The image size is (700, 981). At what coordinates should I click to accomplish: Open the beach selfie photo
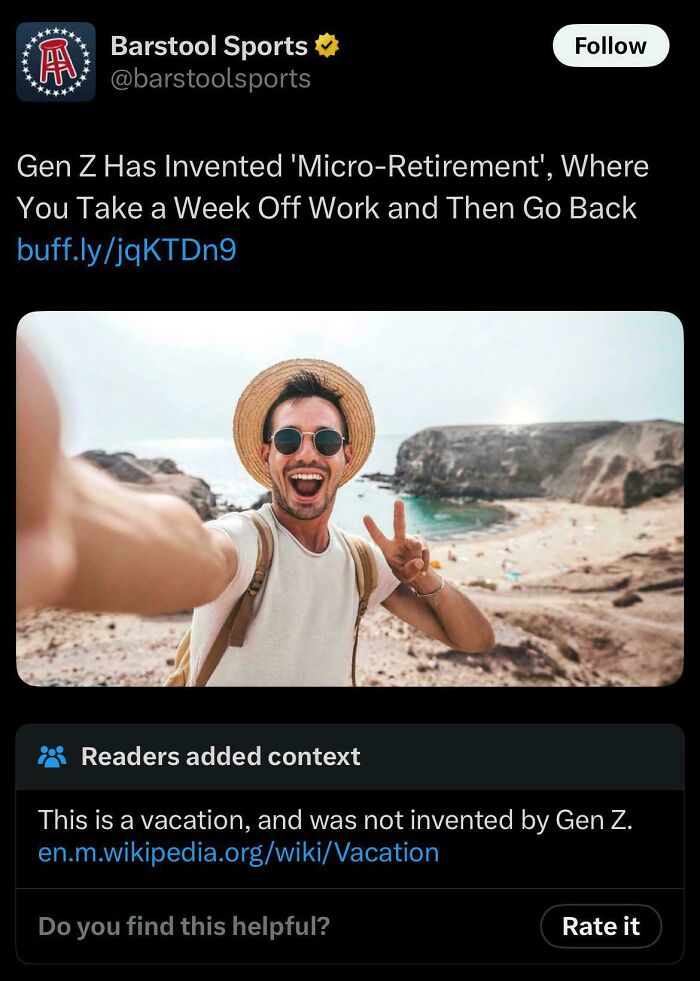tap(350, 500)
